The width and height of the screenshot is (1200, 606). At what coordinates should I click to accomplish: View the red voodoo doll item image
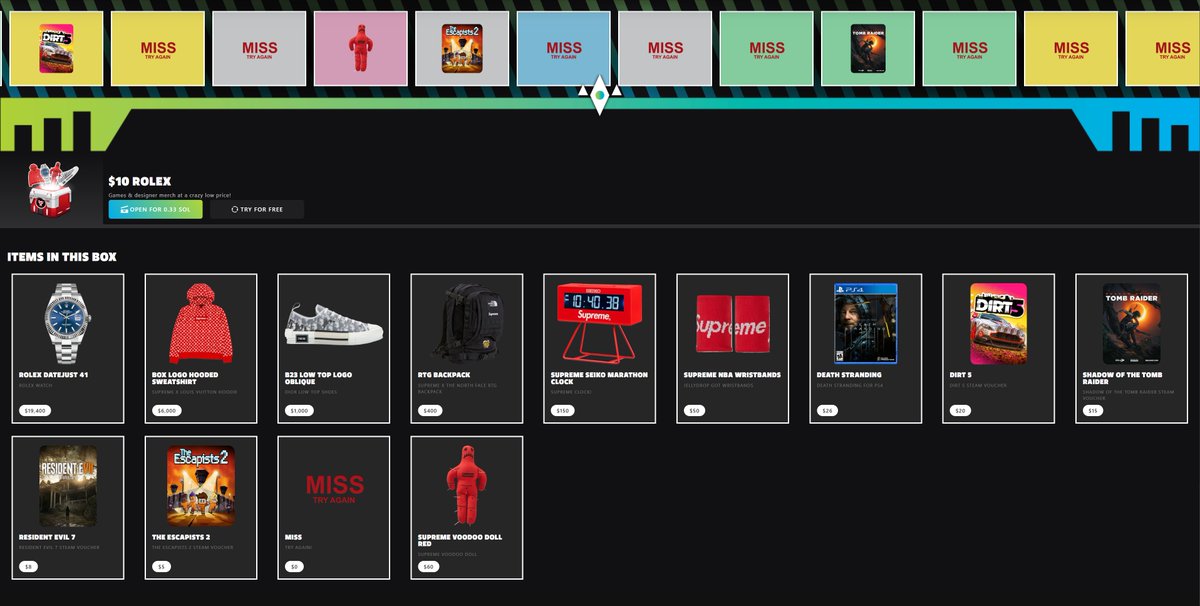(466, 486)
